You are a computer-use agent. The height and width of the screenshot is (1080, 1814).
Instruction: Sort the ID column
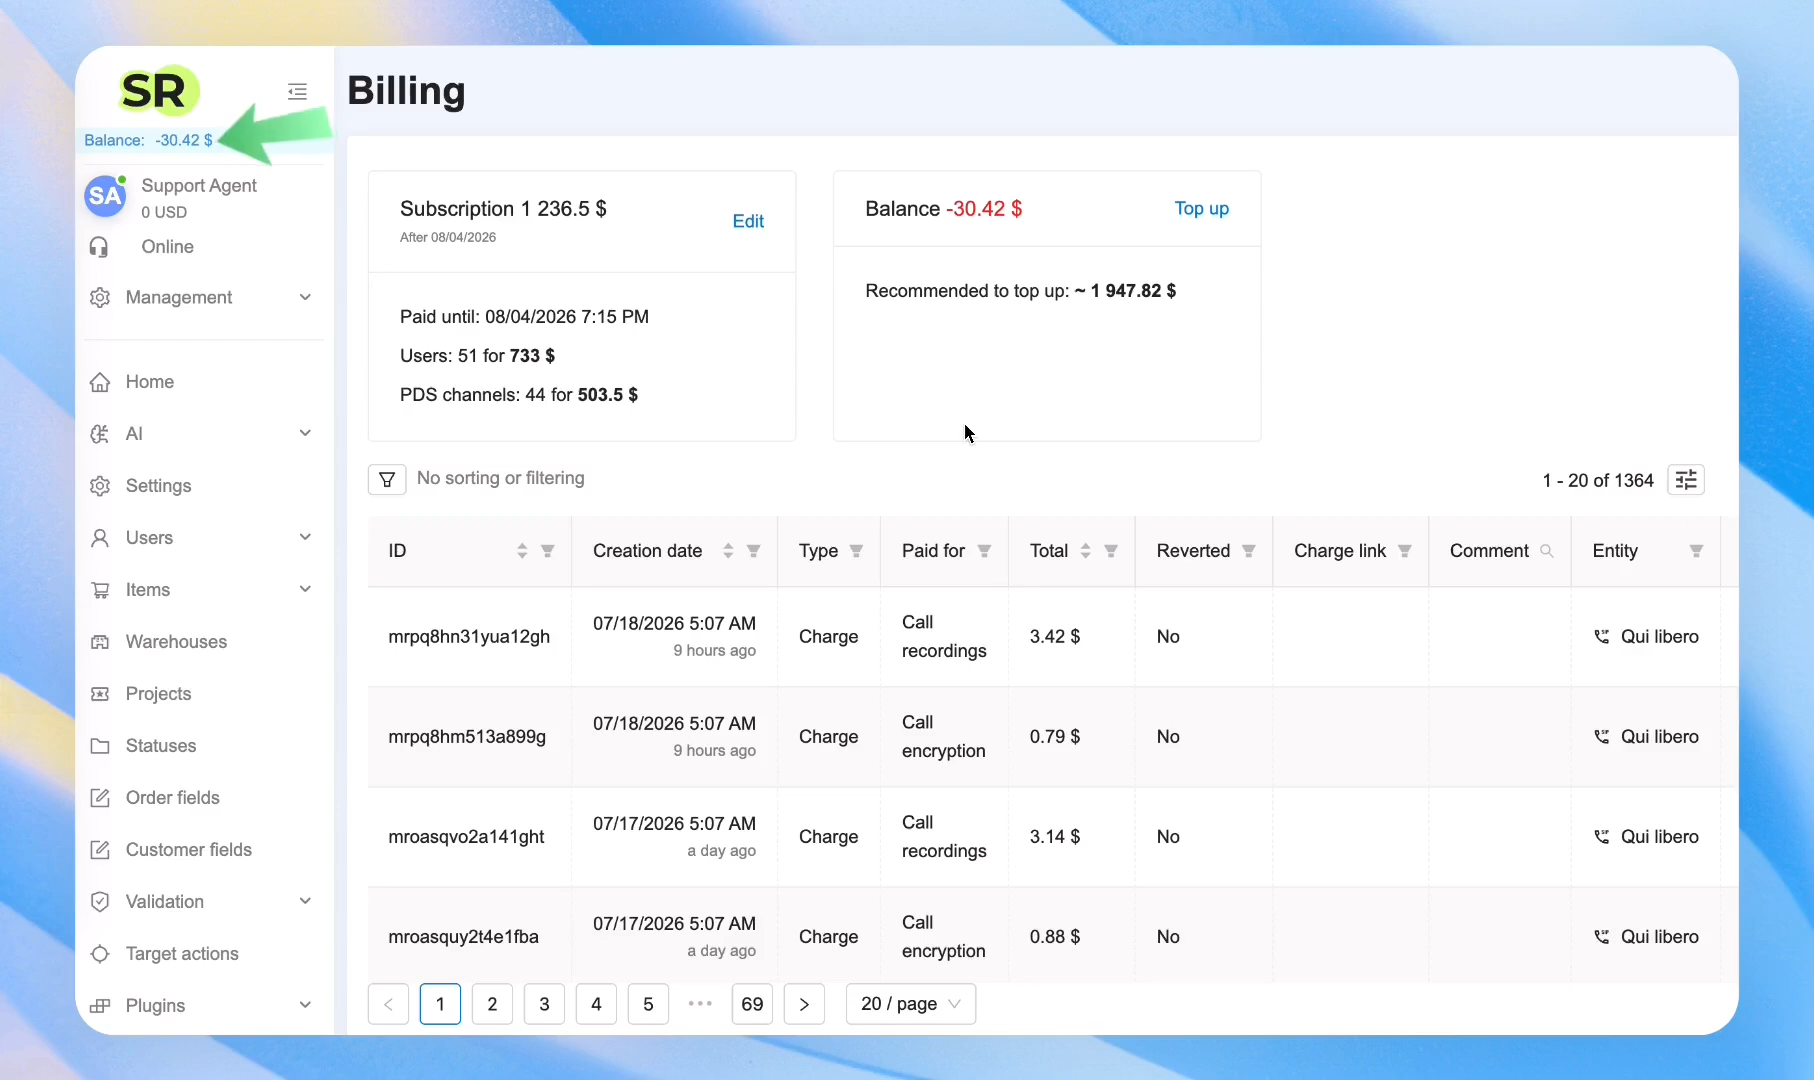click(522, 551)
